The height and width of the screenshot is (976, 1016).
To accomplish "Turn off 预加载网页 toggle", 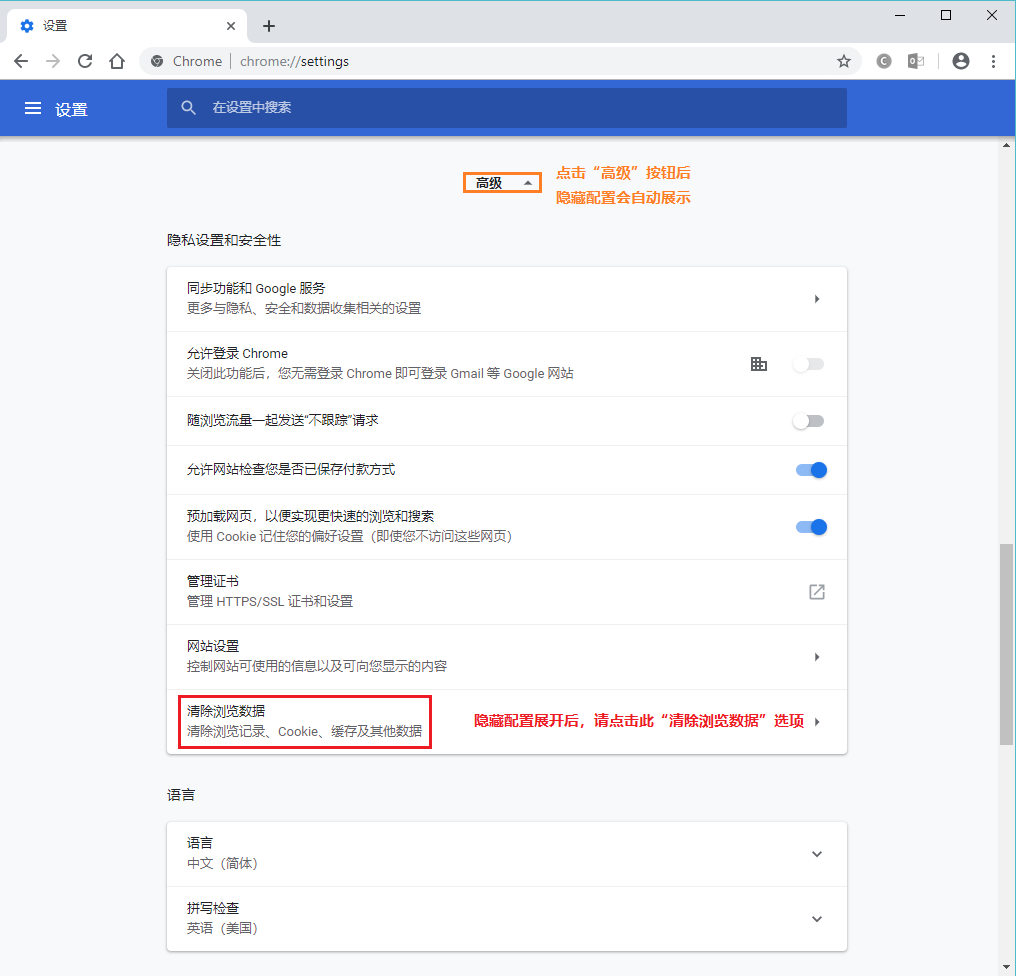I will tap(811, 527).
